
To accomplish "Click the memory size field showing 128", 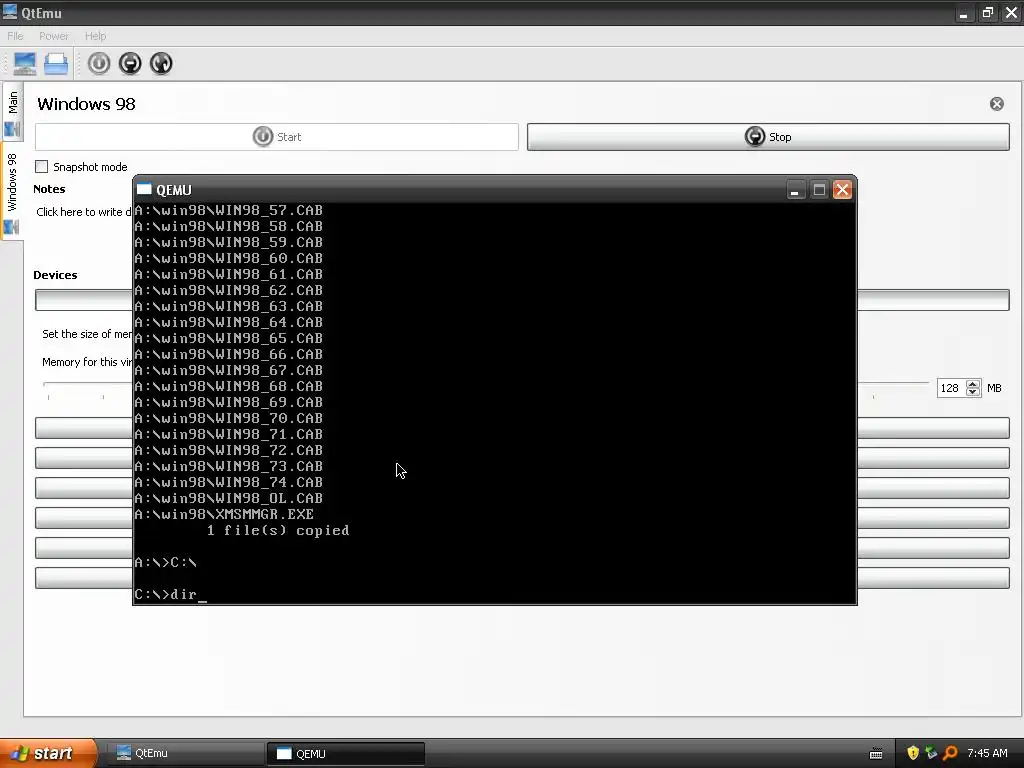I will (951, 388).
